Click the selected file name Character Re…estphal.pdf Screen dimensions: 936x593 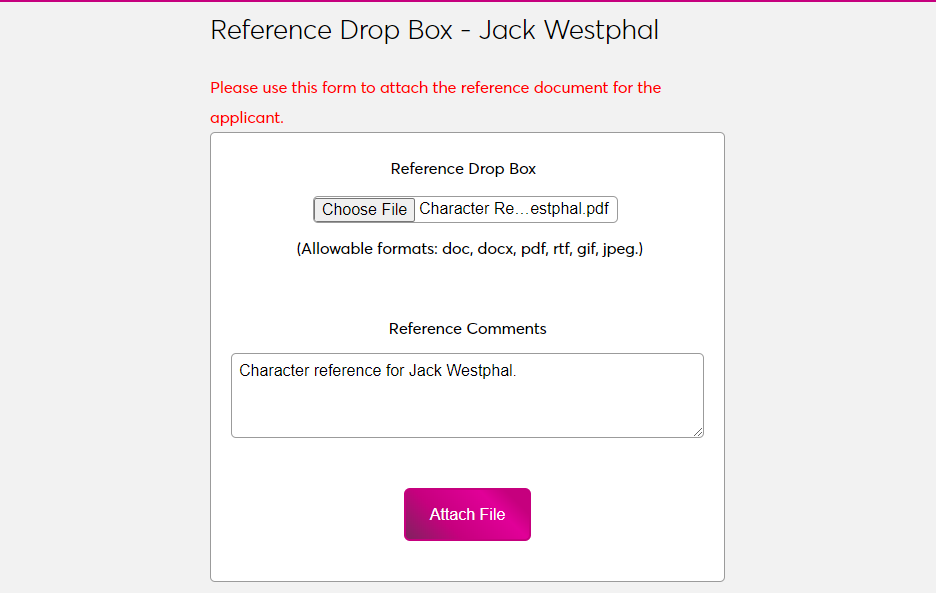click(514, 210)
